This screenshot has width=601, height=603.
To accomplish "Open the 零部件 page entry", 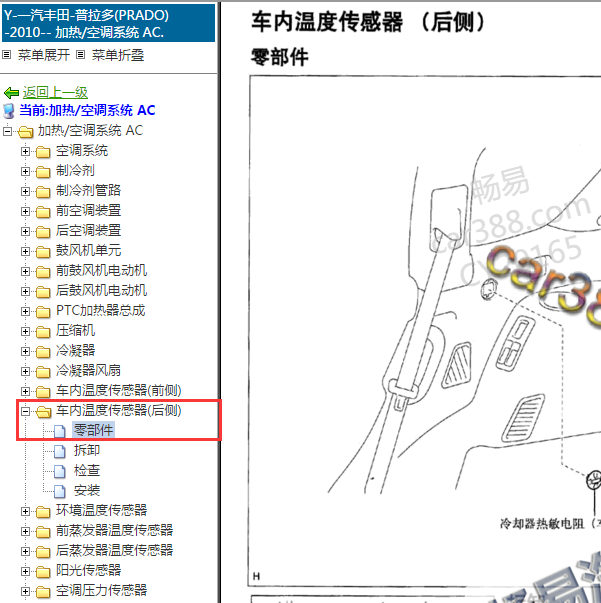I will click(93, 430).
